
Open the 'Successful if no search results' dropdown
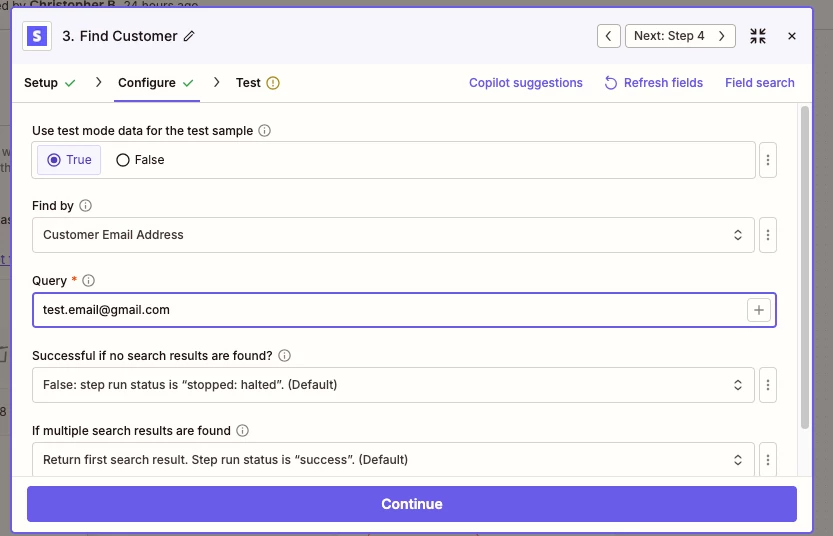(x=393, y=385)
